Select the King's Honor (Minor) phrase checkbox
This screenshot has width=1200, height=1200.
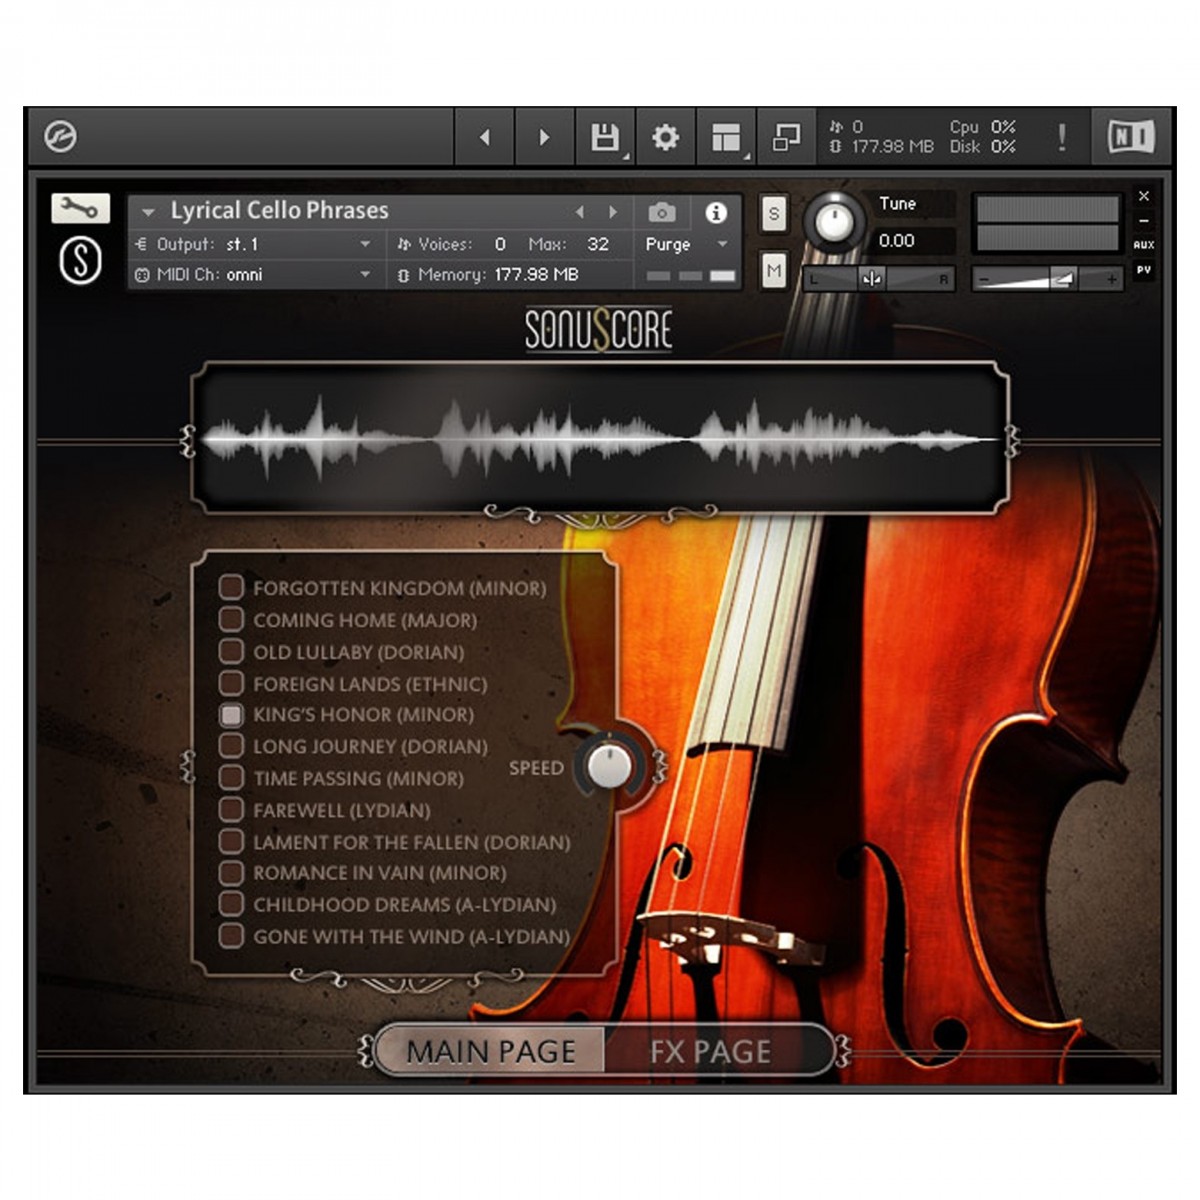point(231,714)
